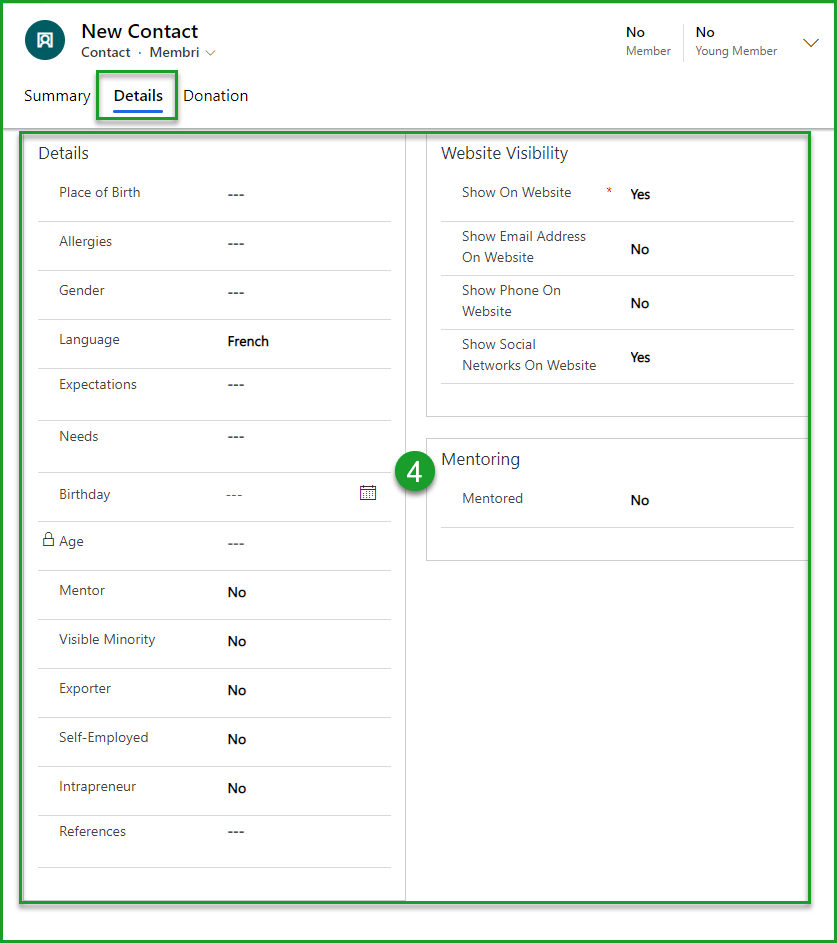Screen dimensions: 837x943
Task: Disable Show Social Networks On Website
Action: coord(639,357)
